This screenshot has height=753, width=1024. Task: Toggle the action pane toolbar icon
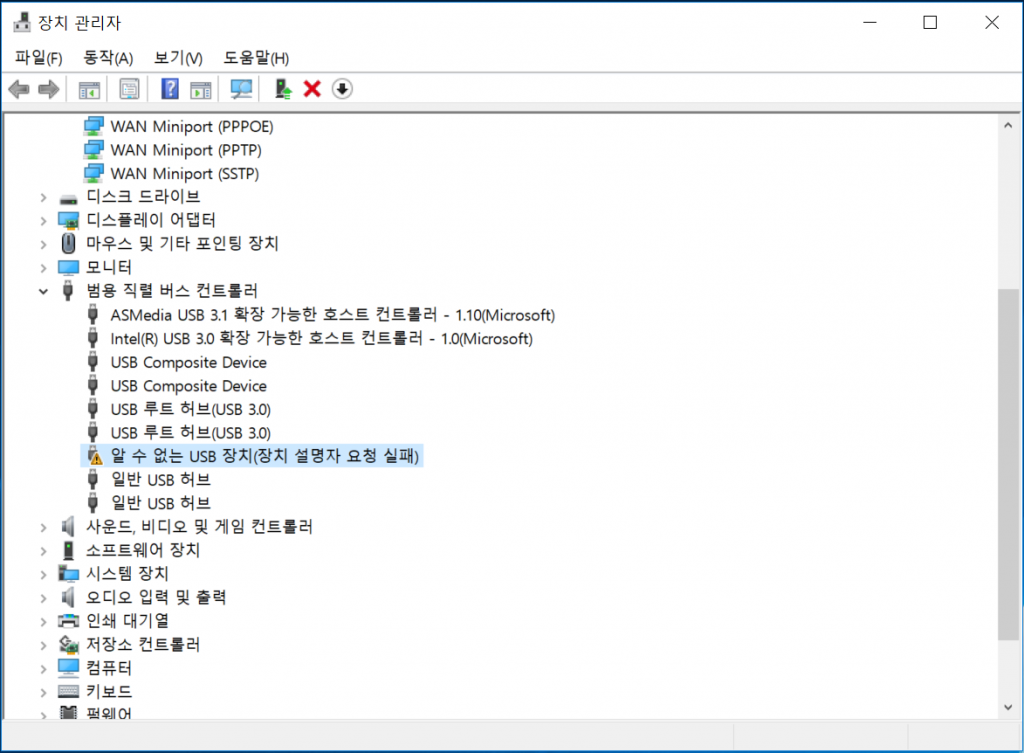[201, 89]
